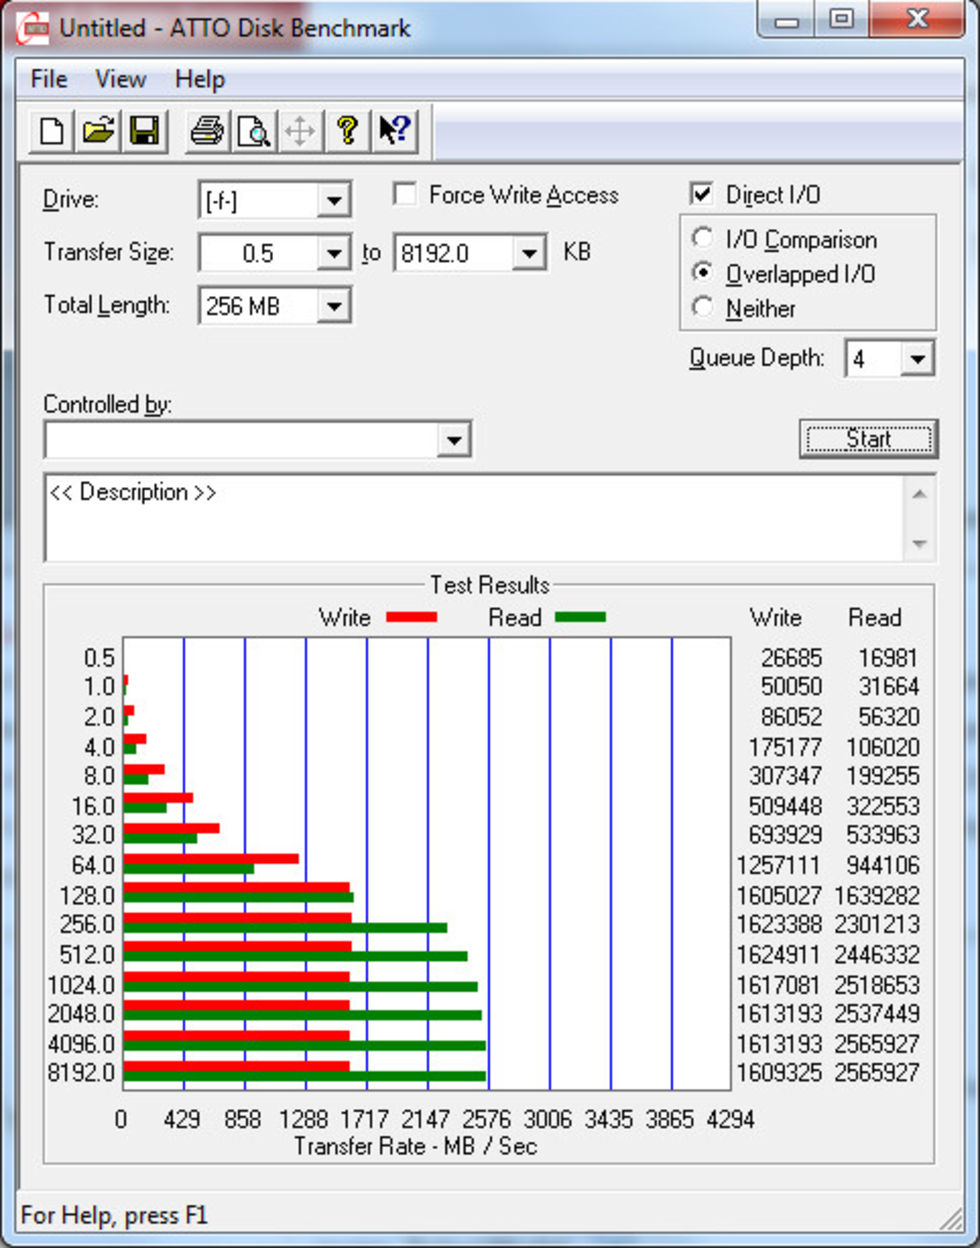
Task: Click the New file toolbar icon
Action: [52, 131]
